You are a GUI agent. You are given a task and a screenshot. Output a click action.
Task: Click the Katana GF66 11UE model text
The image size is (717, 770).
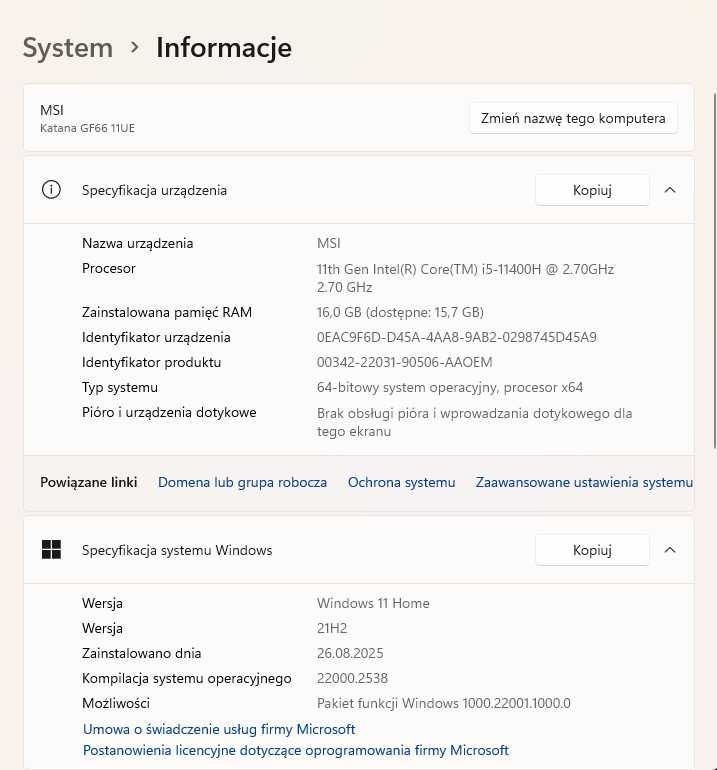tap(87, 128)
